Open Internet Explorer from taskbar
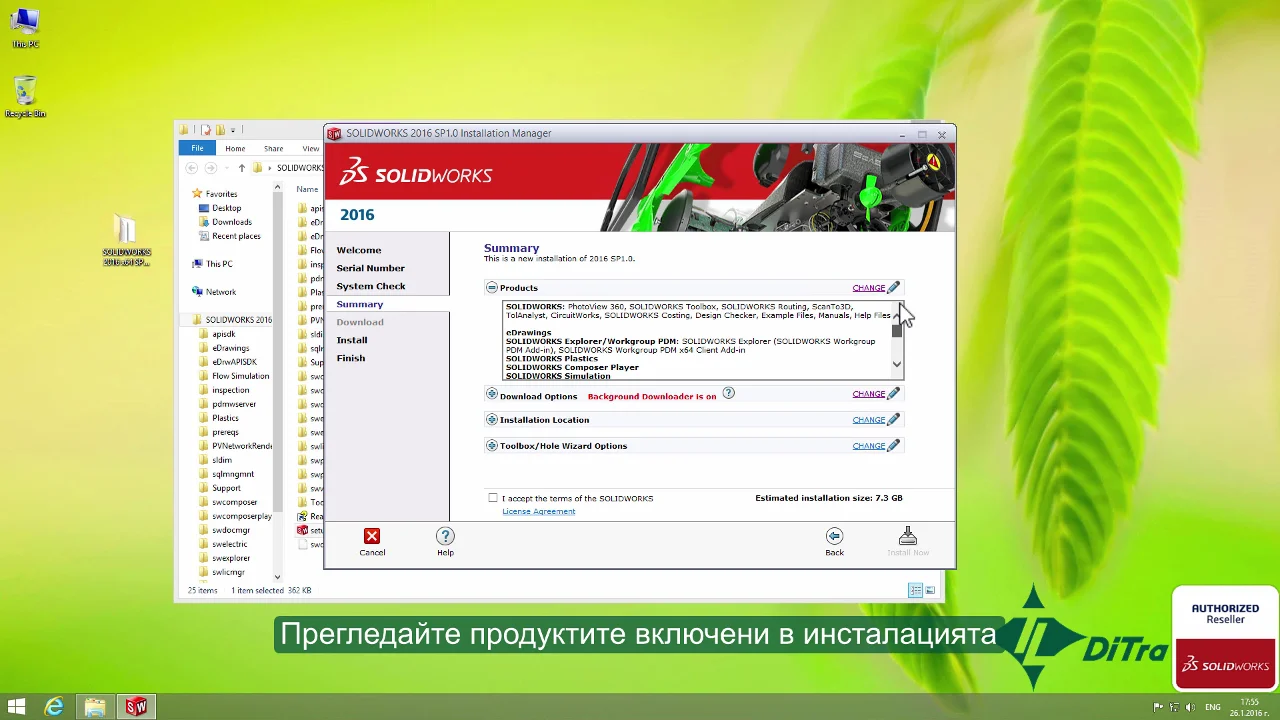 point(54,707)
